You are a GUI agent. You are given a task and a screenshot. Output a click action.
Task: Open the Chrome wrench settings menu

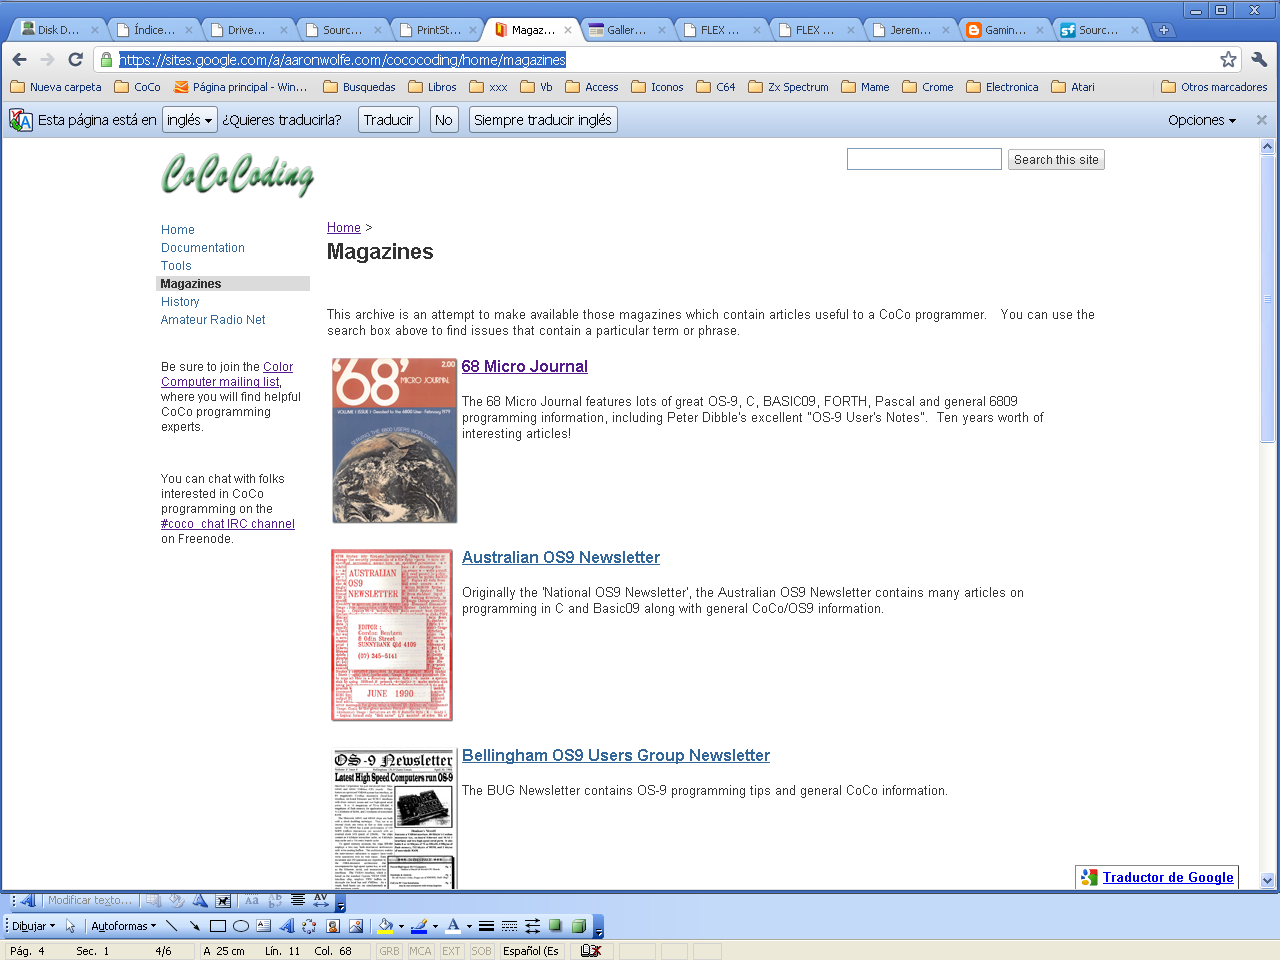click(x=1259, y=60)
